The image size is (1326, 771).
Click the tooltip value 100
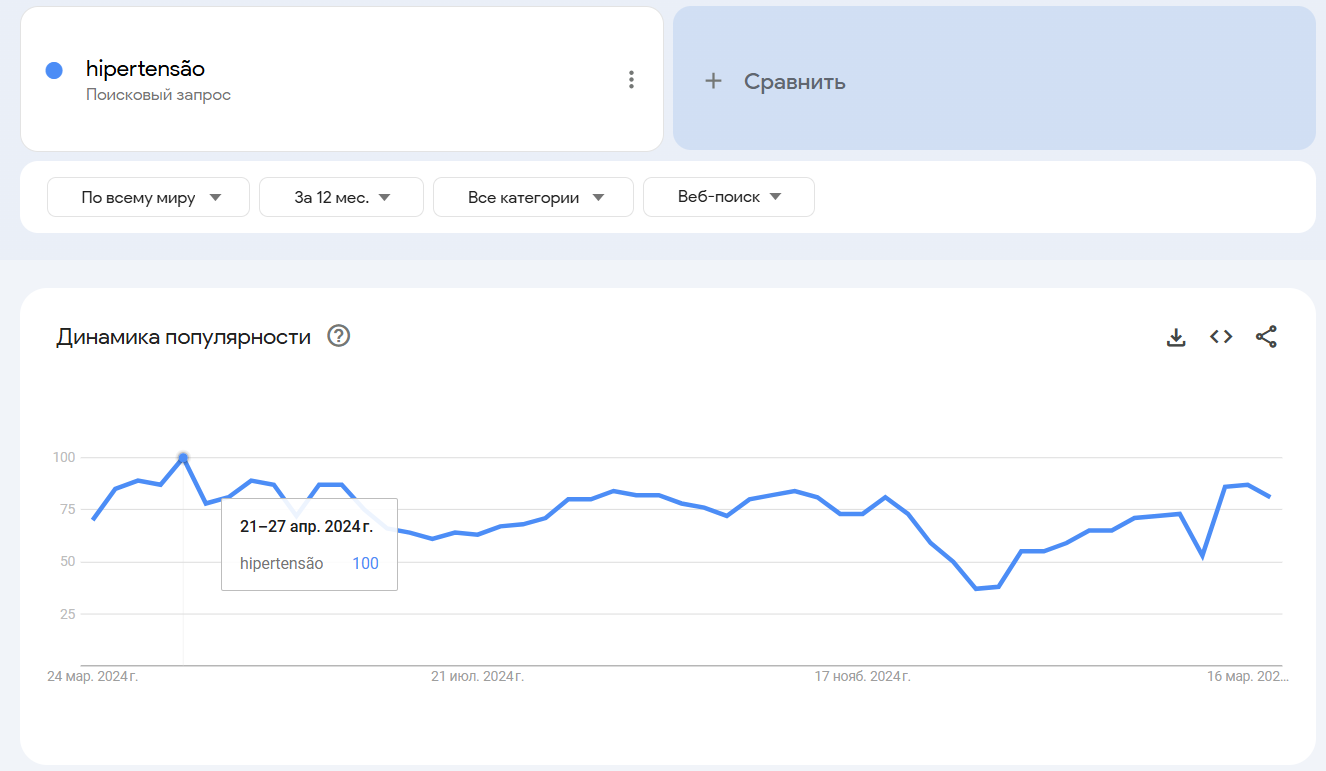[x=365, y=563]
